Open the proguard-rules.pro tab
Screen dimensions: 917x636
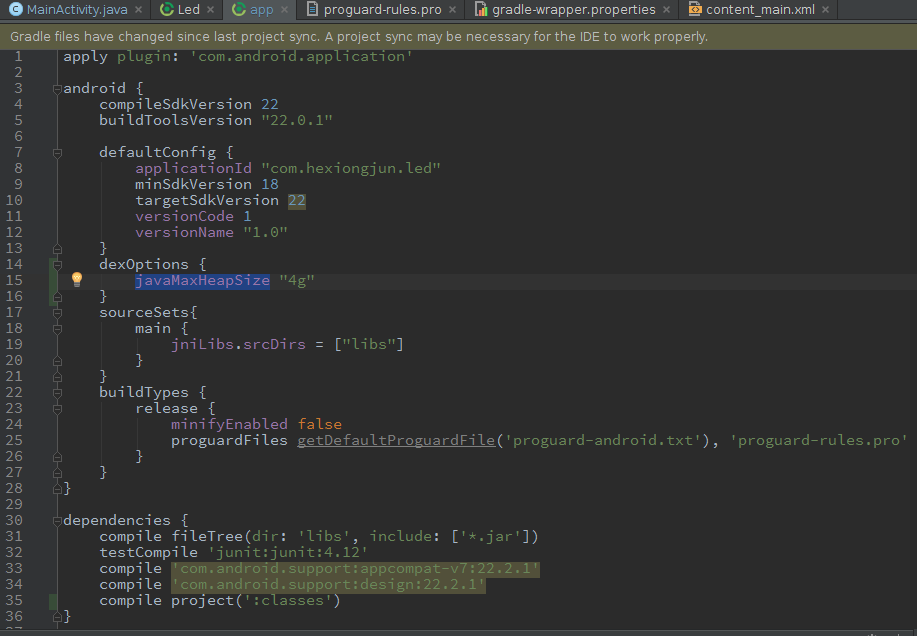pos(381,9)
